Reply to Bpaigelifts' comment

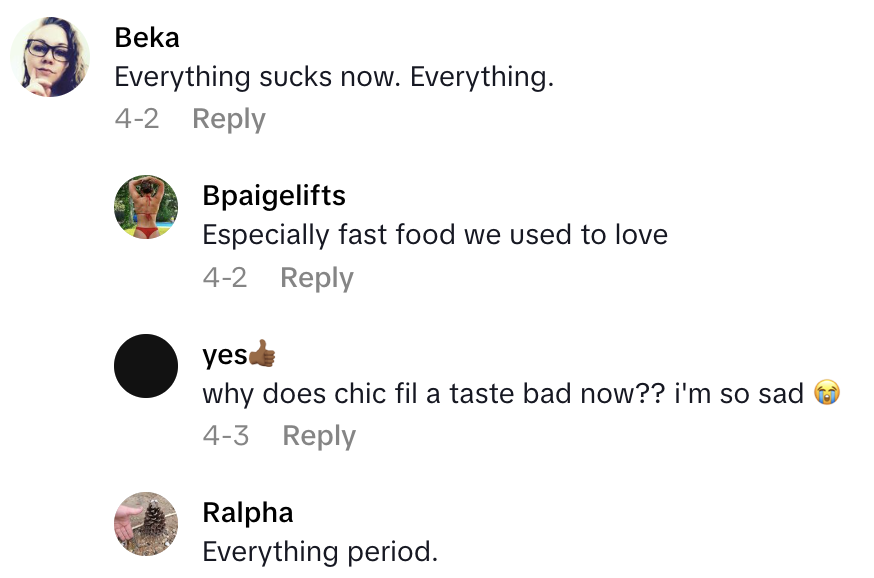(316, 277)
